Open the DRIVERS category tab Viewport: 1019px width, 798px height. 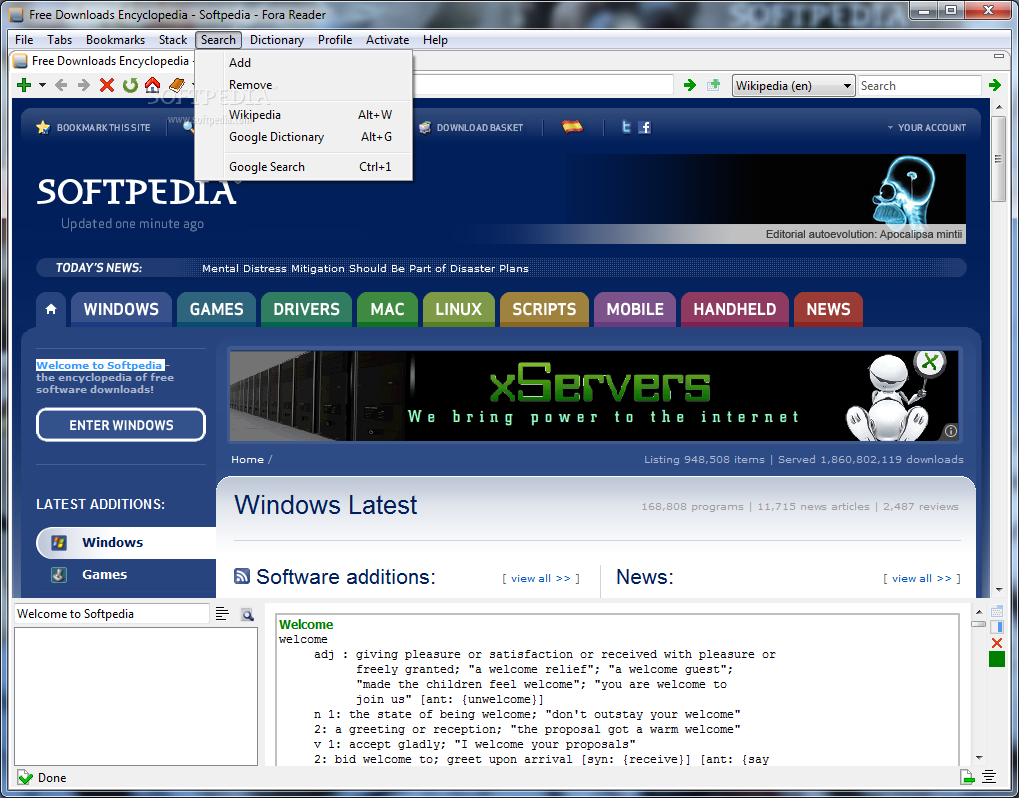coord(306,309)
